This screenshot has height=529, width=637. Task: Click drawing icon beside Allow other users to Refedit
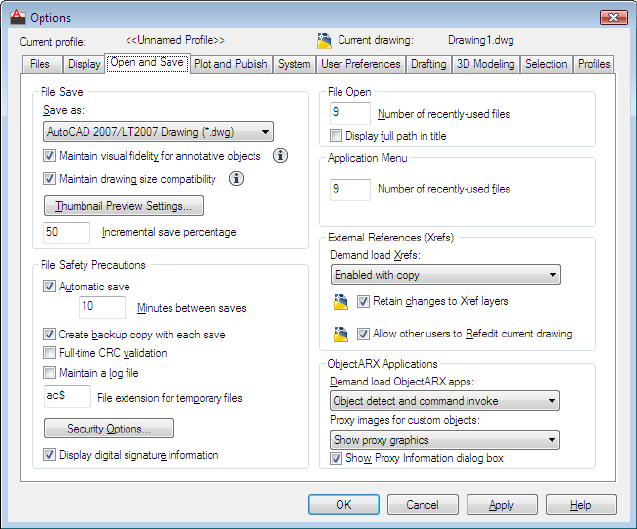340,334
